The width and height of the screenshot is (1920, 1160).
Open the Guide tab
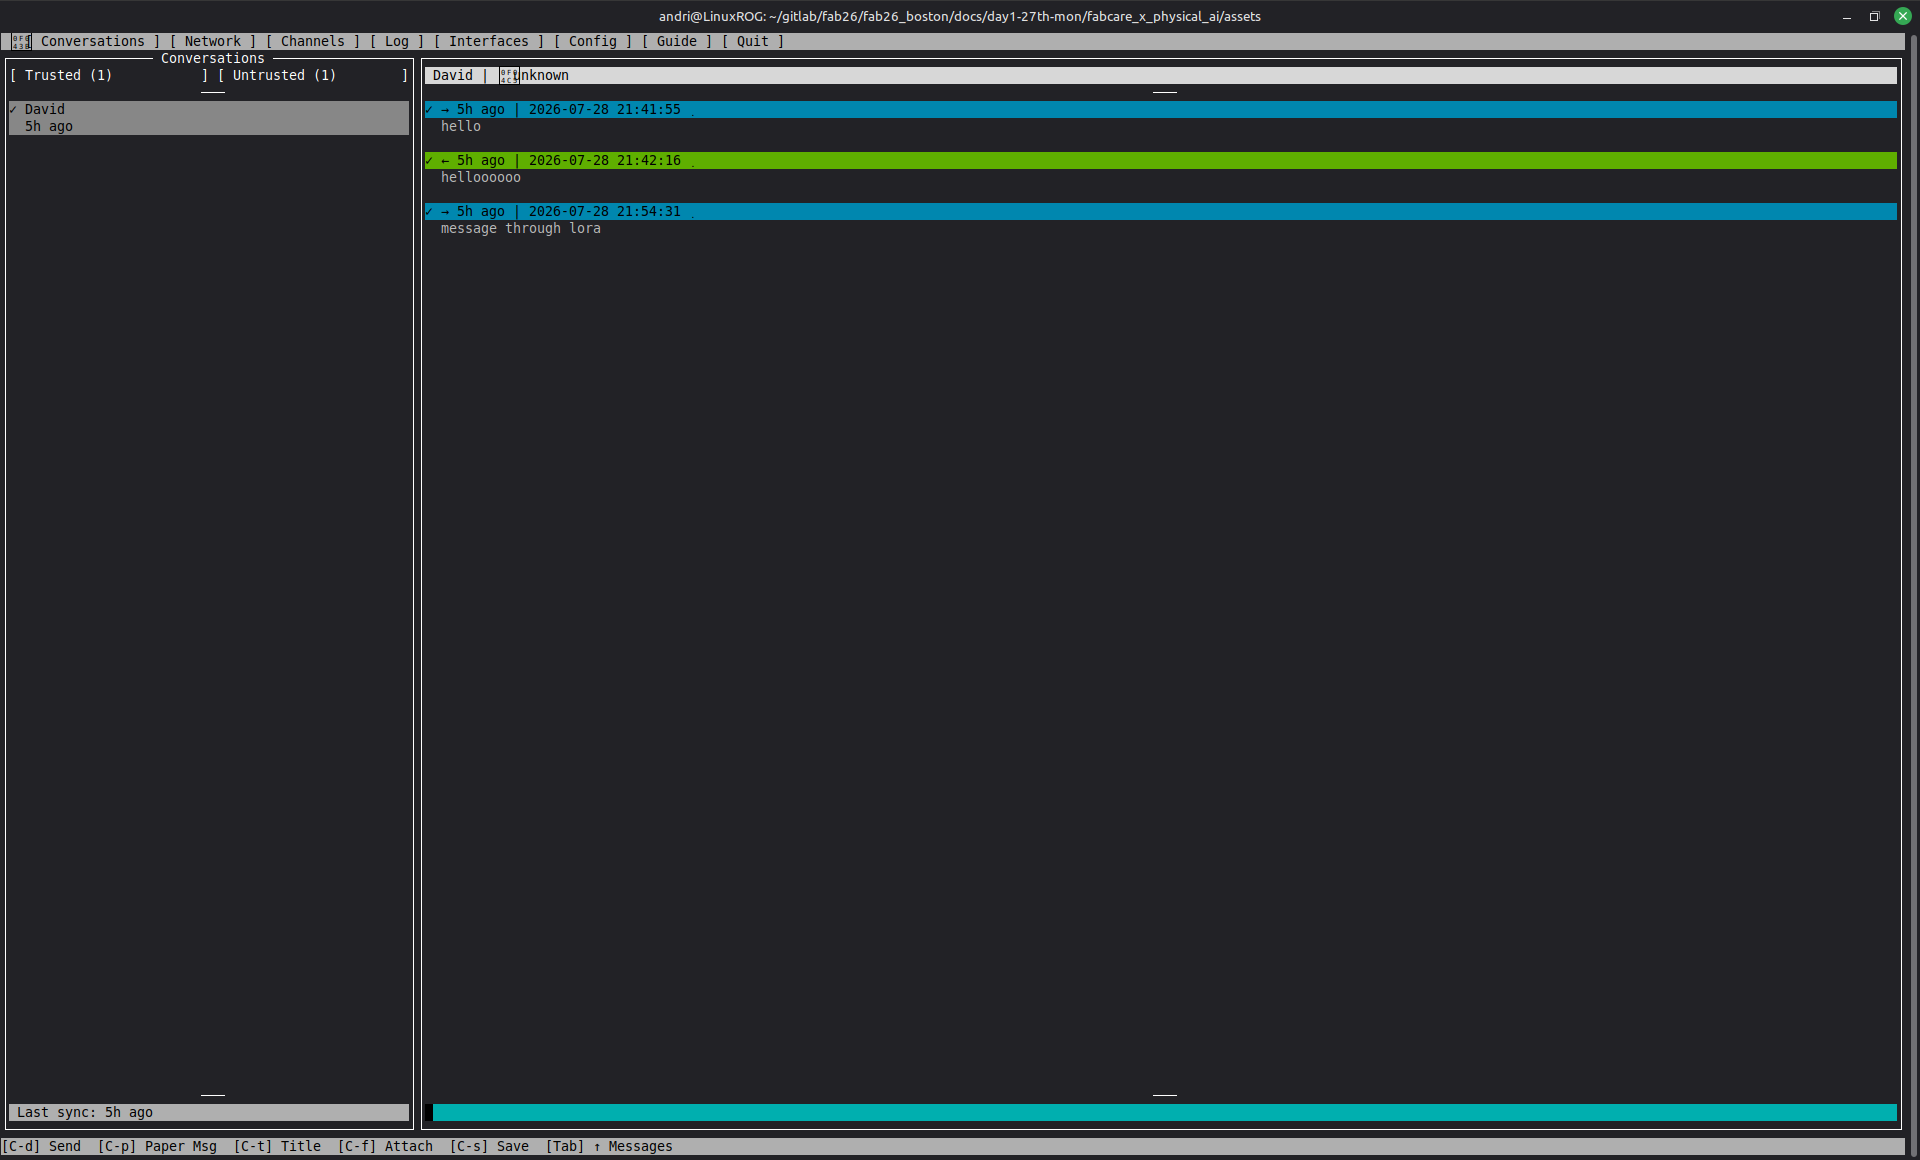click(677, 41)
